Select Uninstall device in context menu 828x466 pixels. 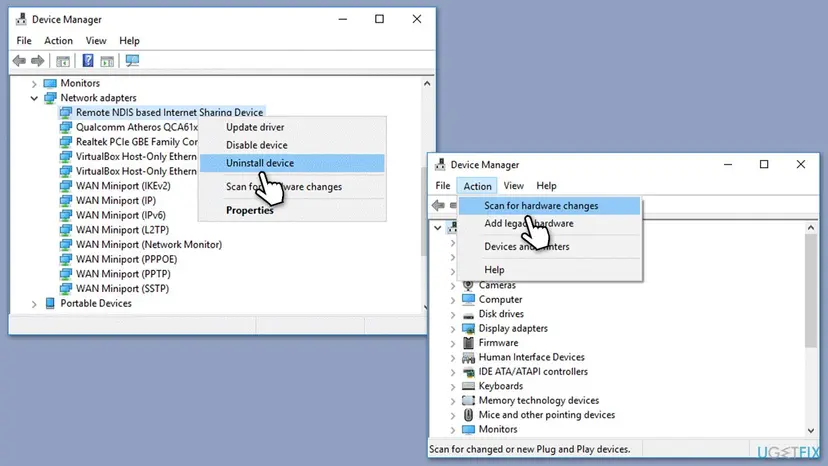292,163
